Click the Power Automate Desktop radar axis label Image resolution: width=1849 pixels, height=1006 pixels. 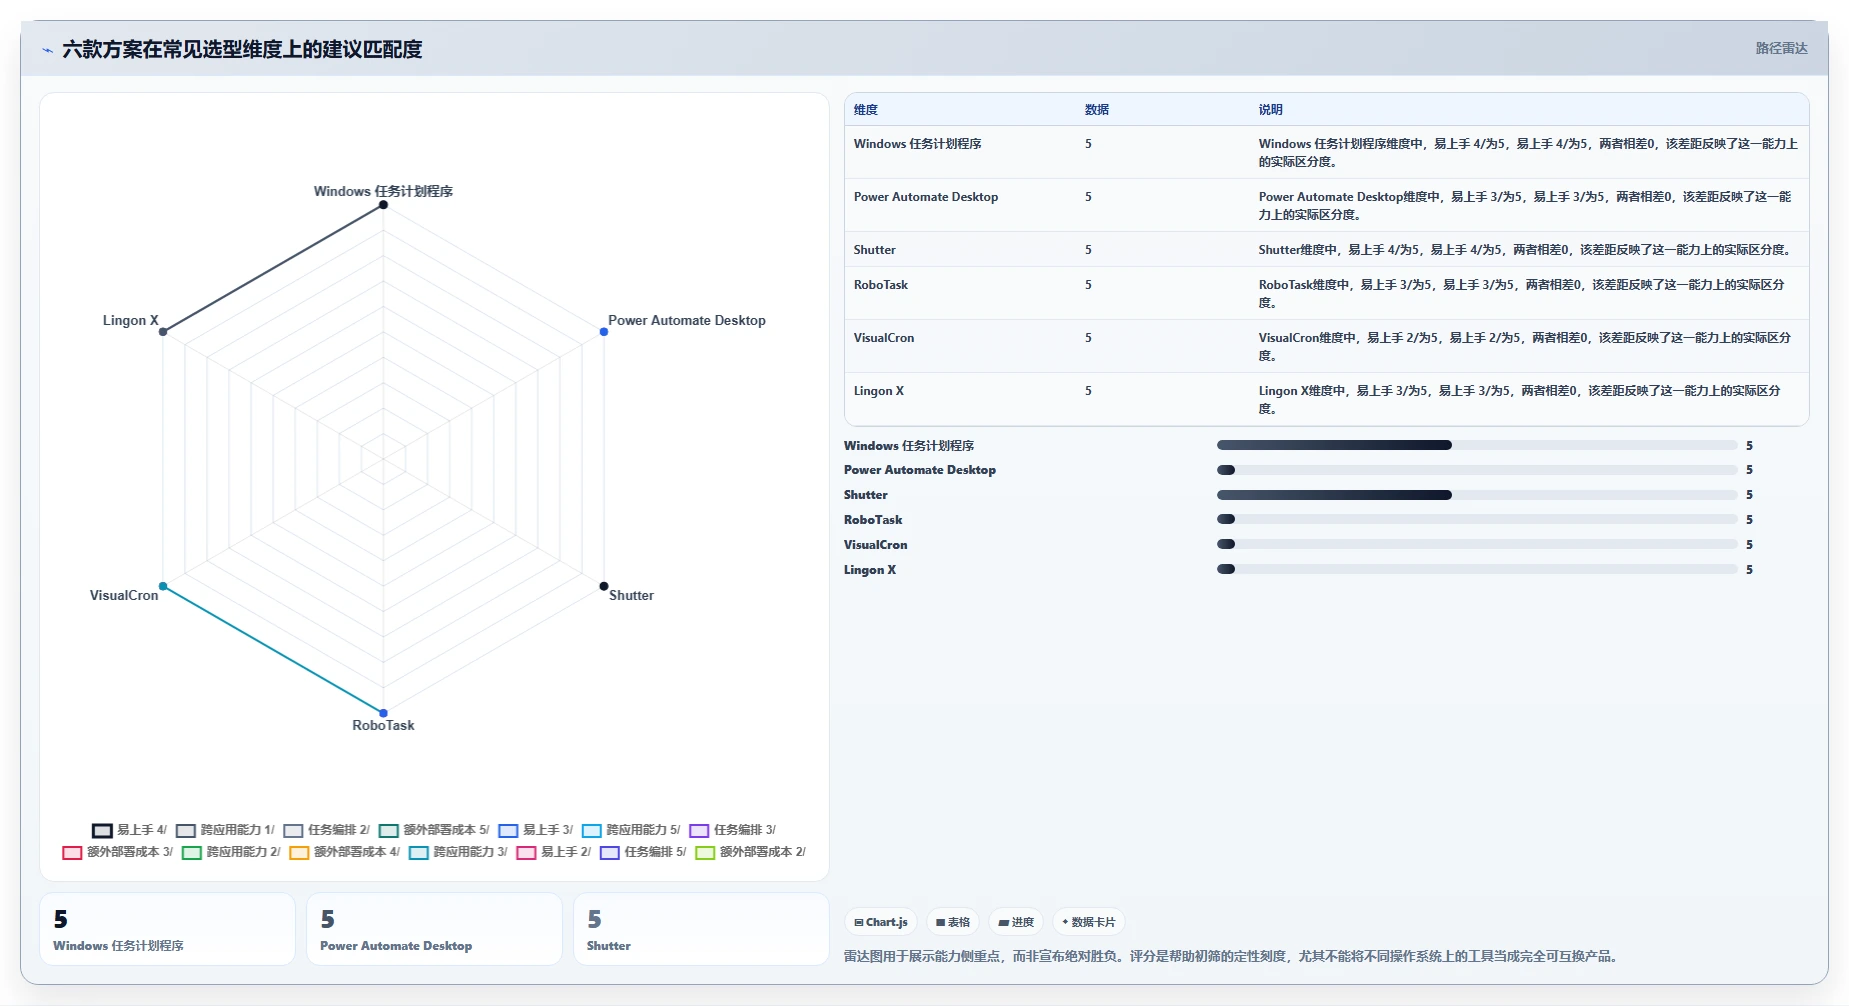(x=687, y=320)
